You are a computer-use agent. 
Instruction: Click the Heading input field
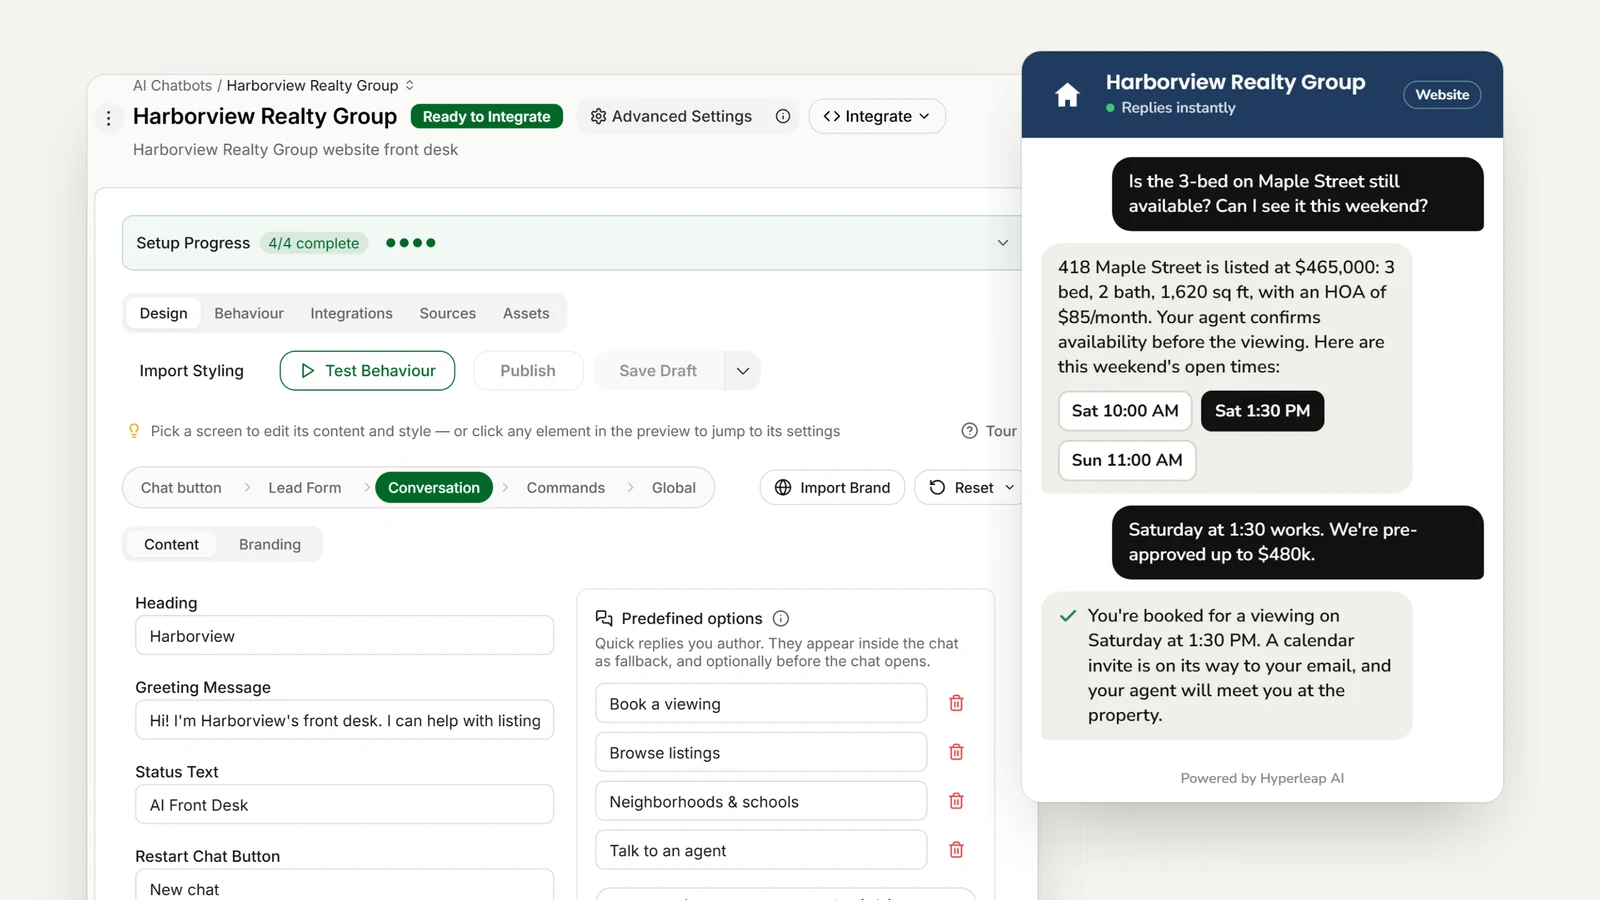[344, 636]
